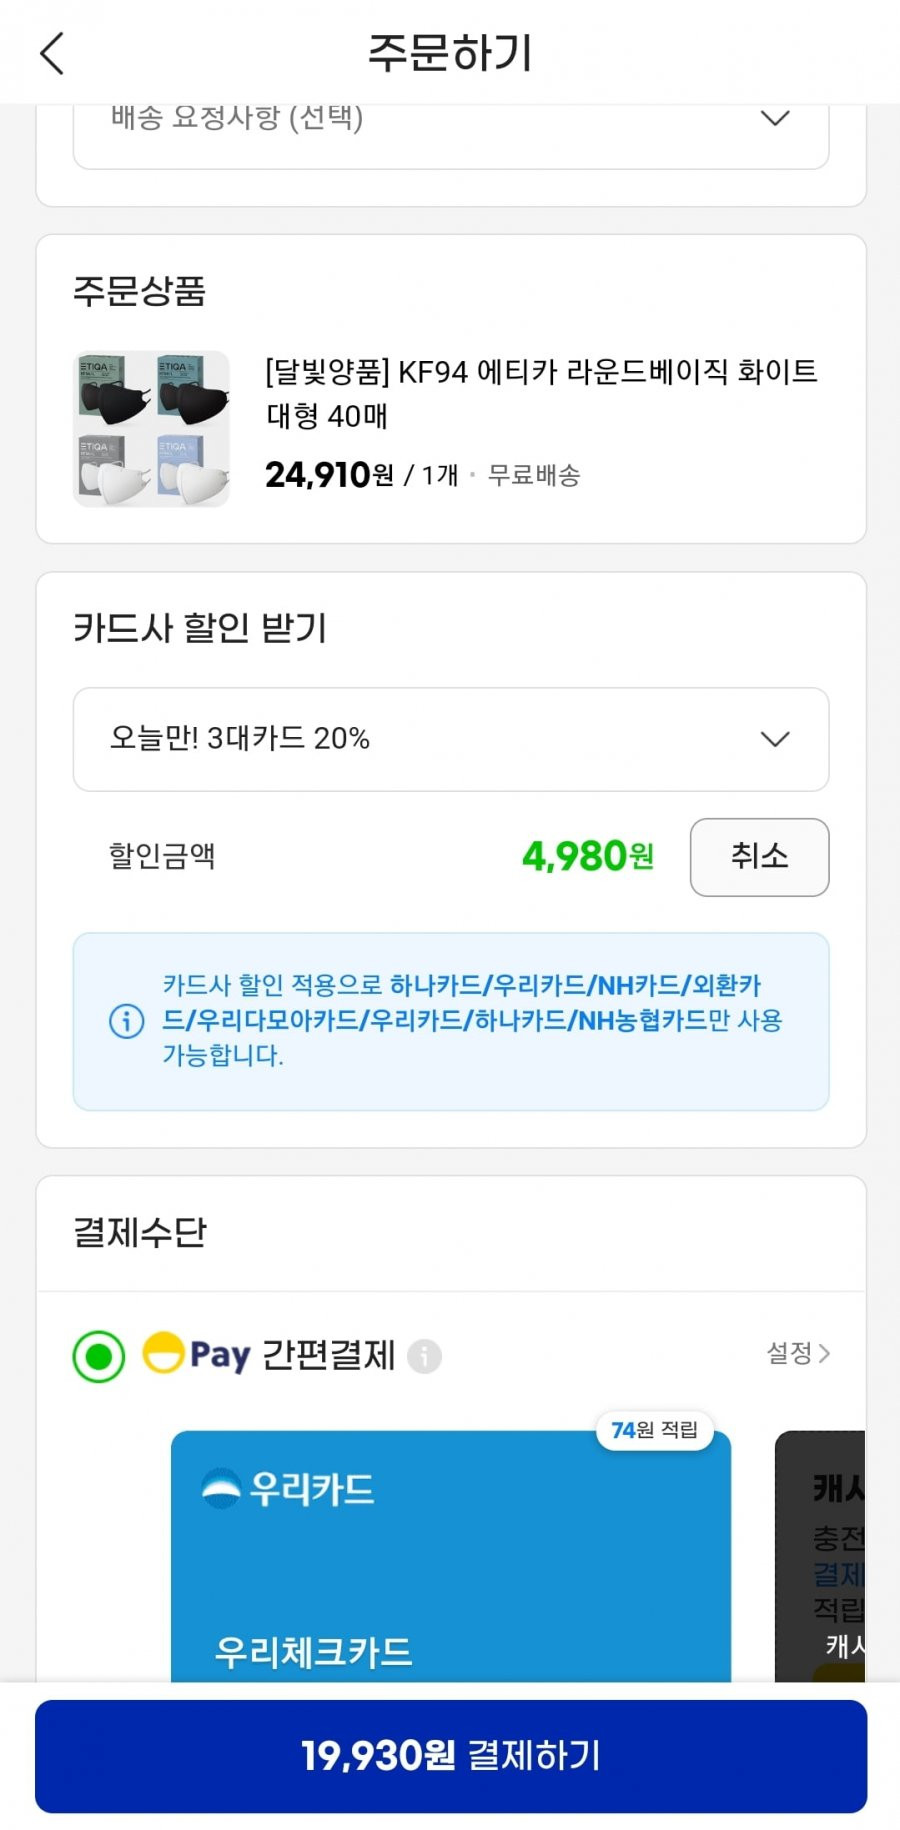Expand the 배송 요청사항 dropdown
Image resolution: width=900 pixels, height=1830 pixels.
(x=451, y=130)
